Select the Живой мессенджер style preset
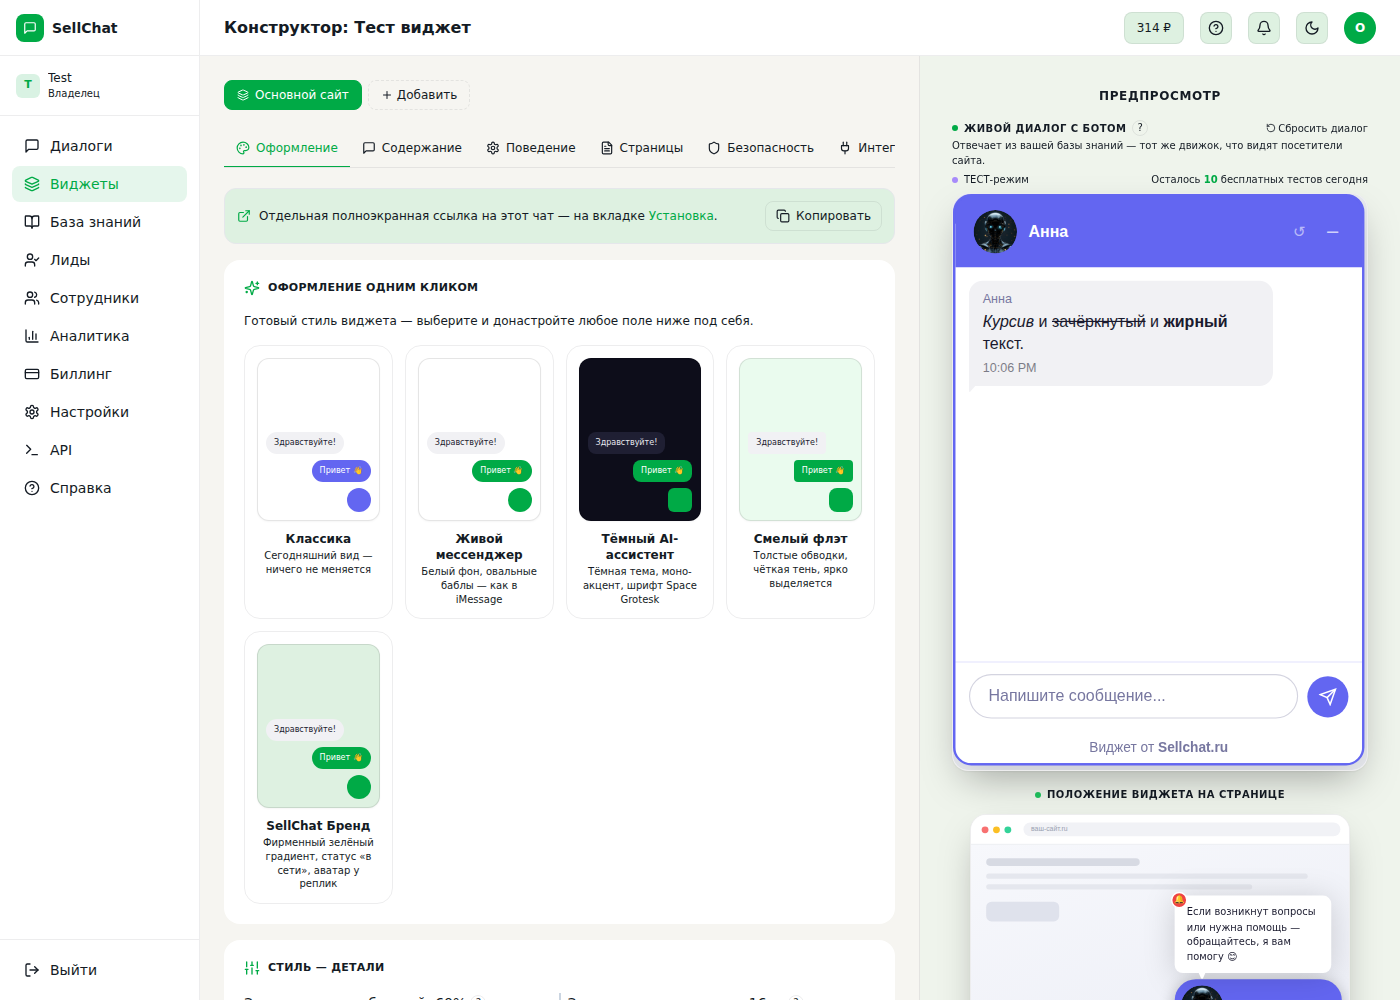 point(479,482)
